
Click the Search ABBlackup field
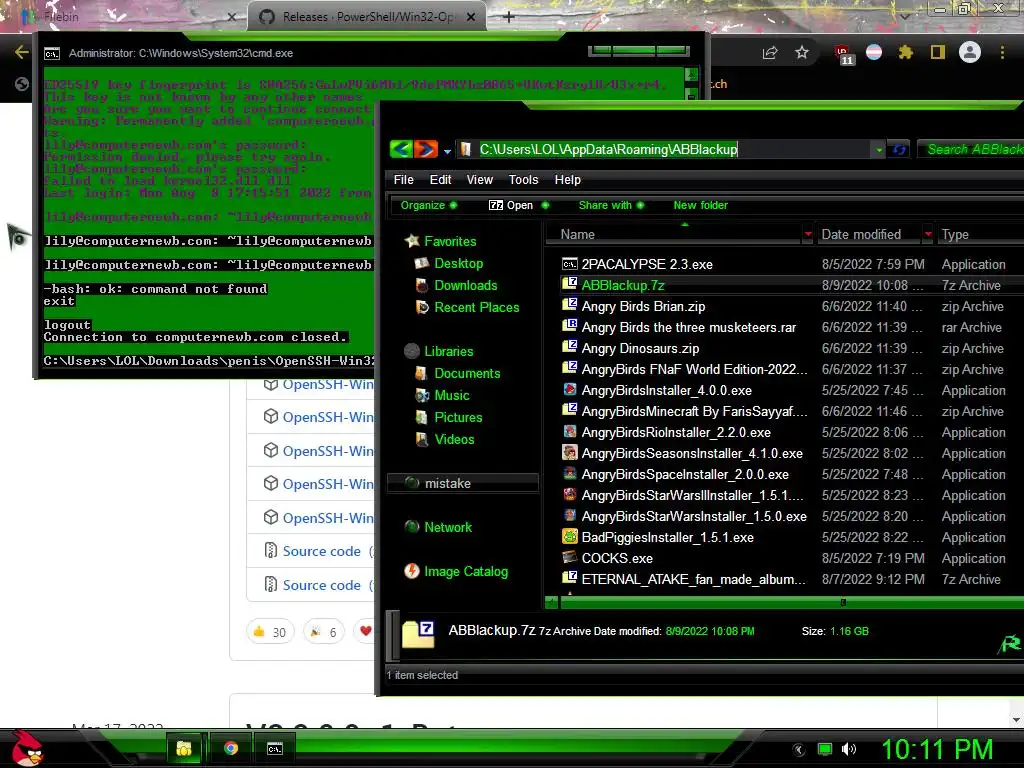click(971, 150)
